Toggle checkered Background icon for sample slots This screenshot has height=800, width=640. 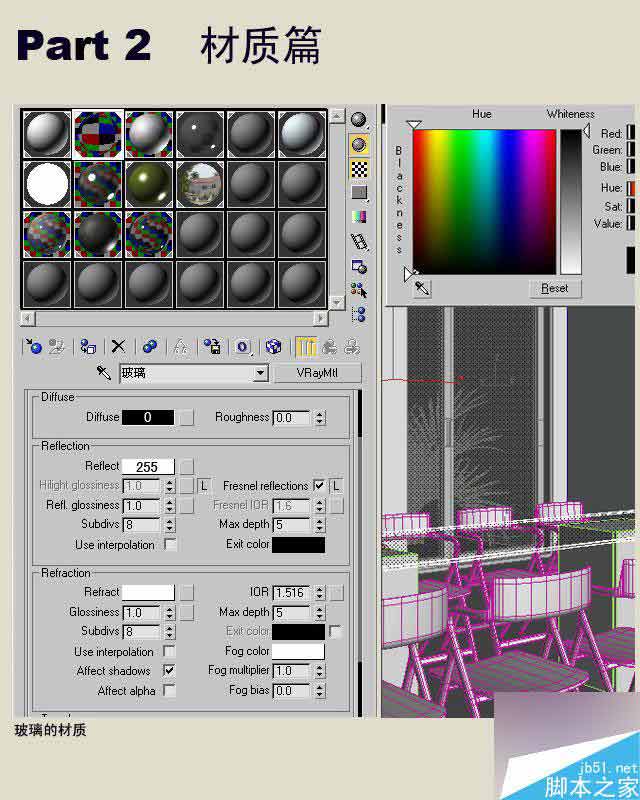(358, 169)
